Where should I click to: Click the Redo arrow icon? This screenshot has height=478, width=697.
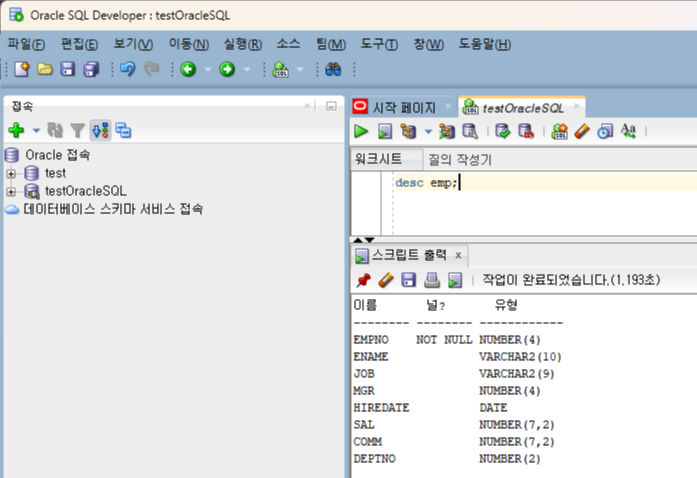[x=152, y=69]
